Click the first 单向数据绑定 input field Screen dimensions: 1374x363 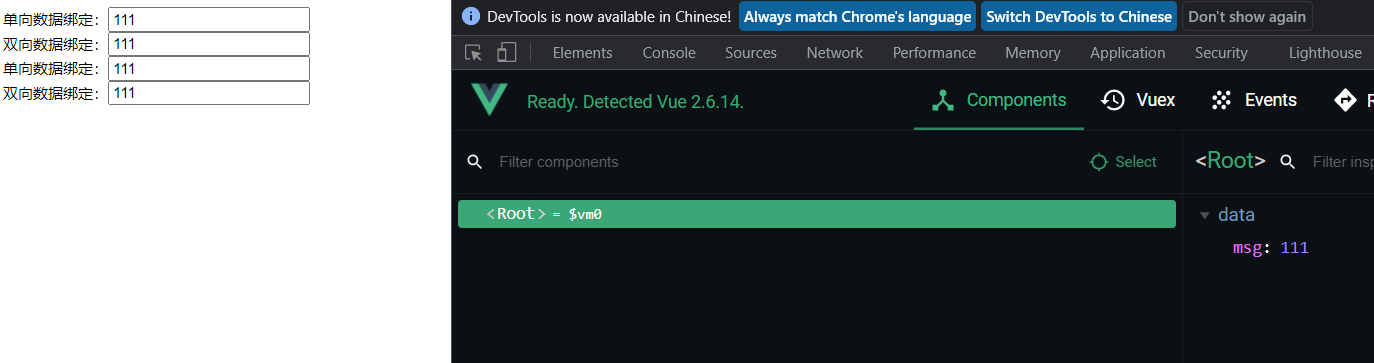[x=209, y=20]
